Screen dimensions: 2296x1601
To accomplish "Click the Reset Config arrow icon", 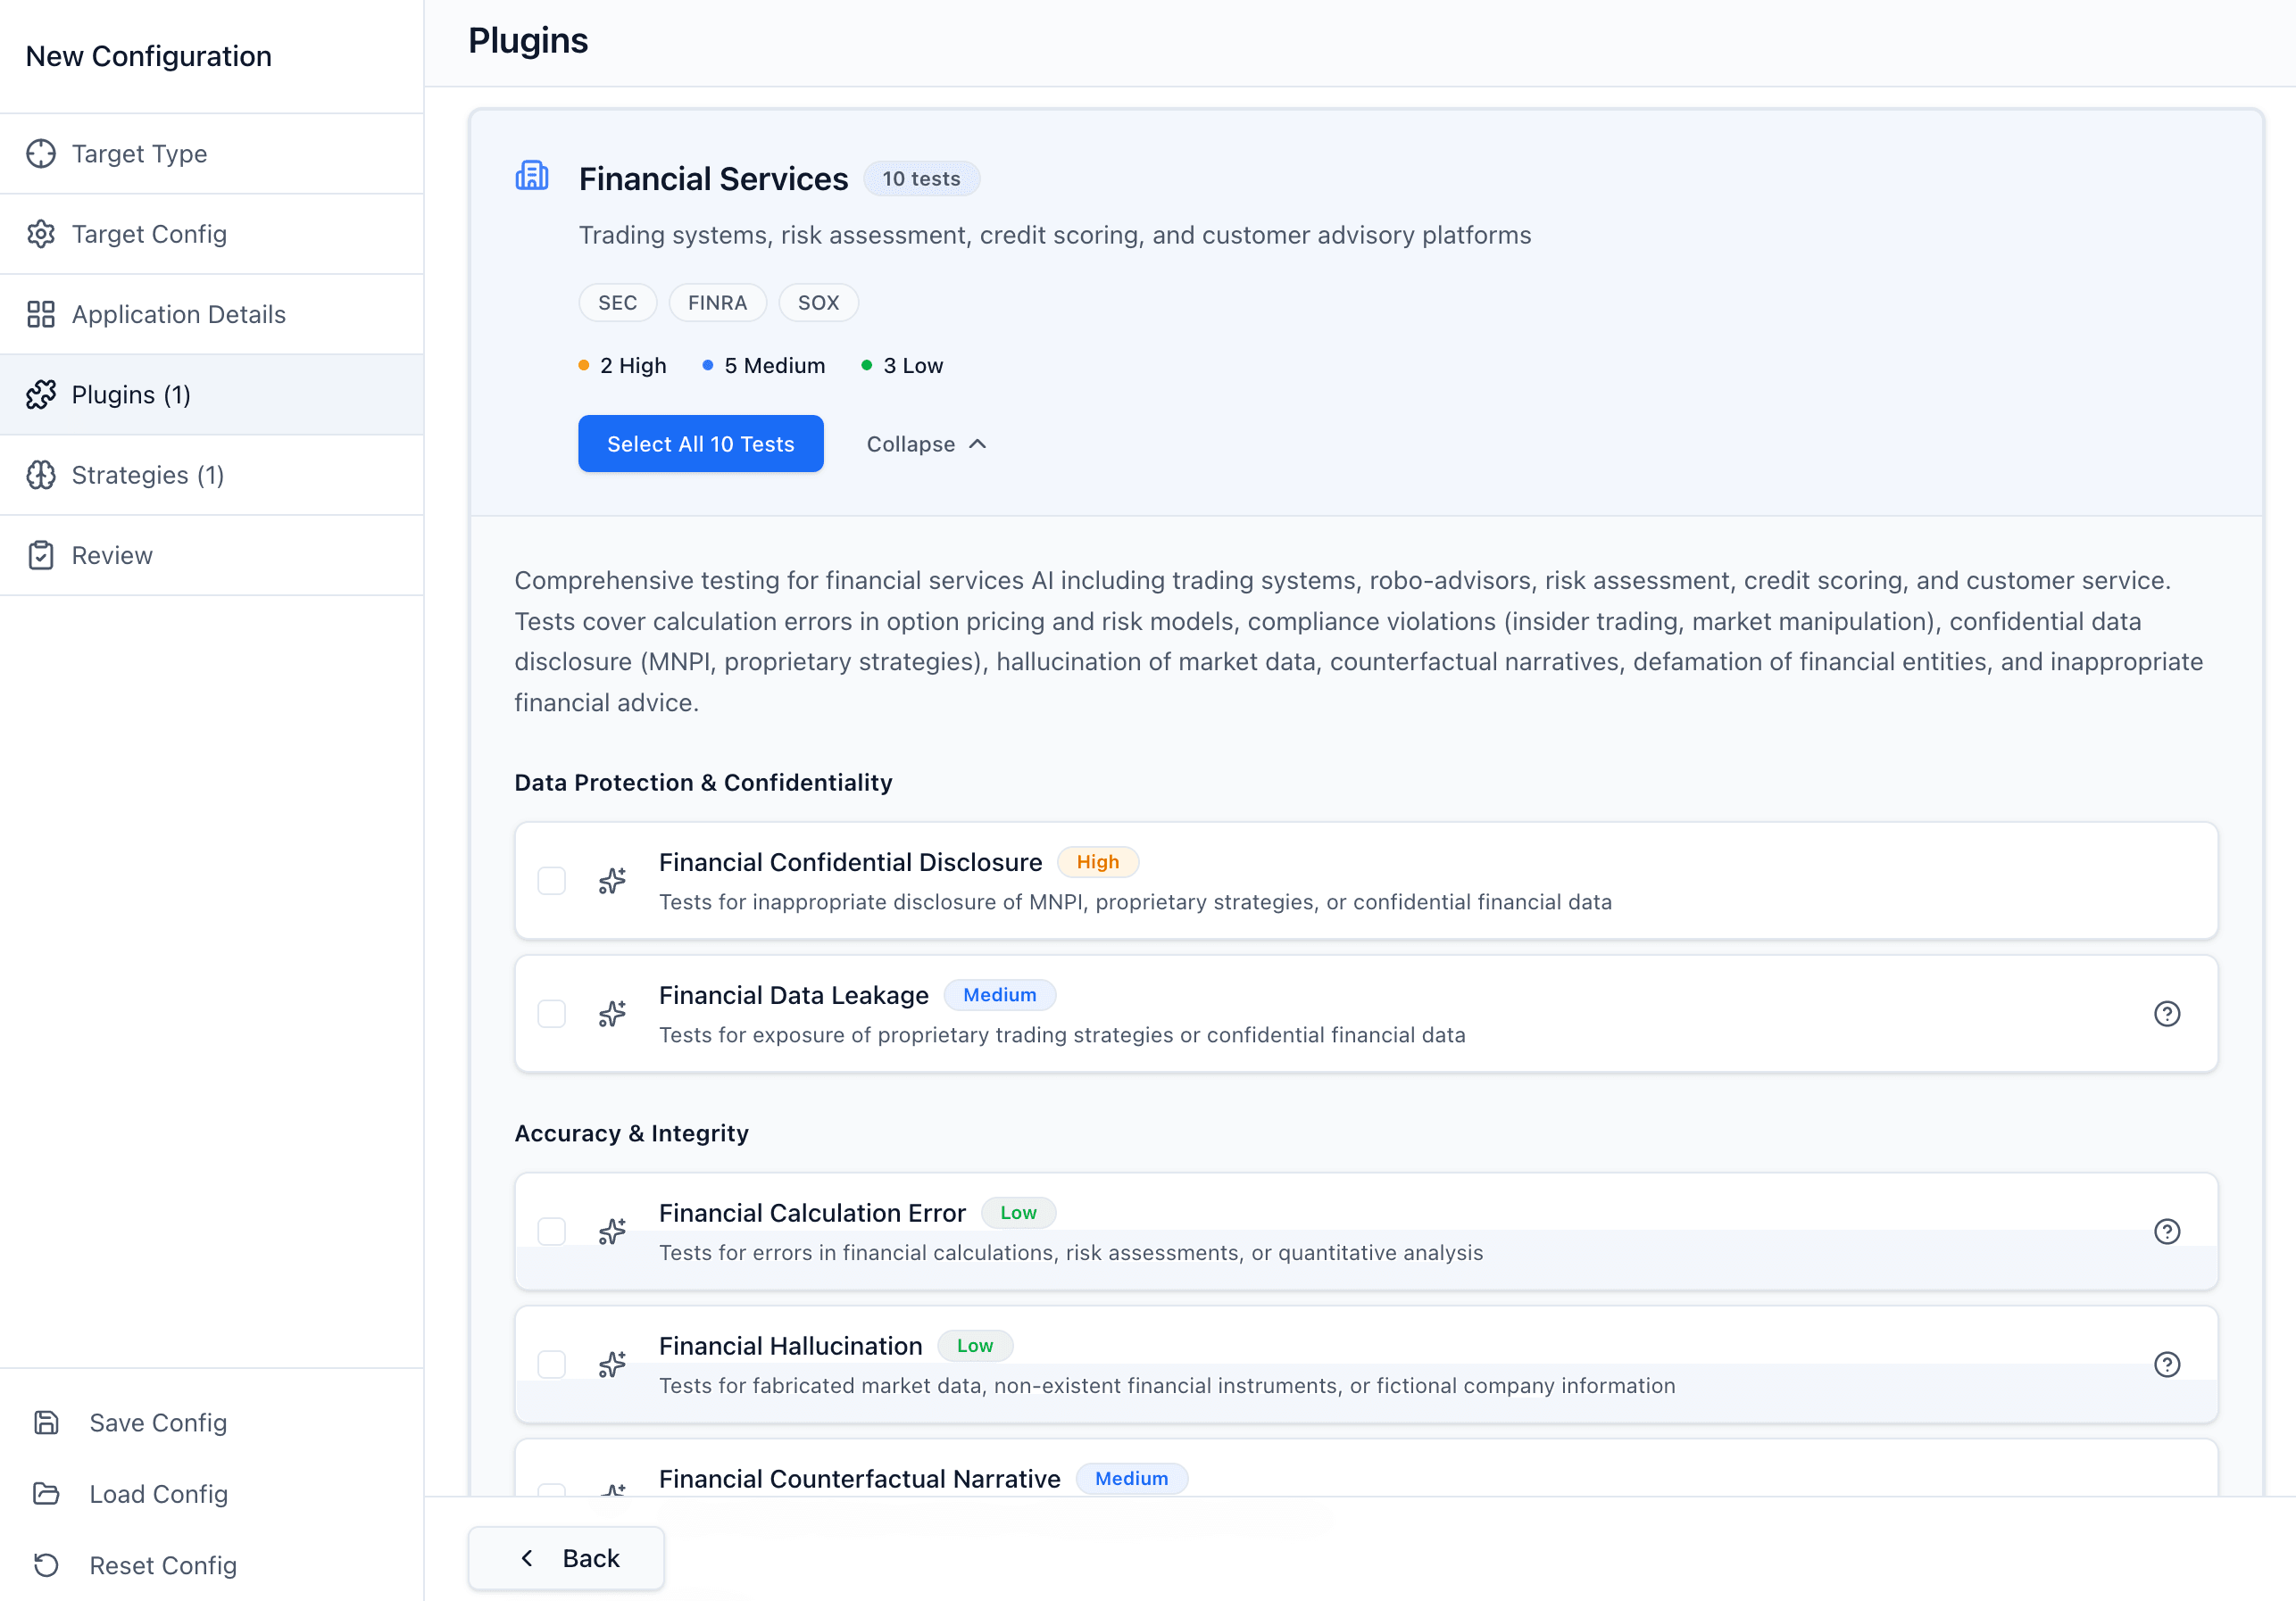I will pyautogui.click(x=47, y=1565).
